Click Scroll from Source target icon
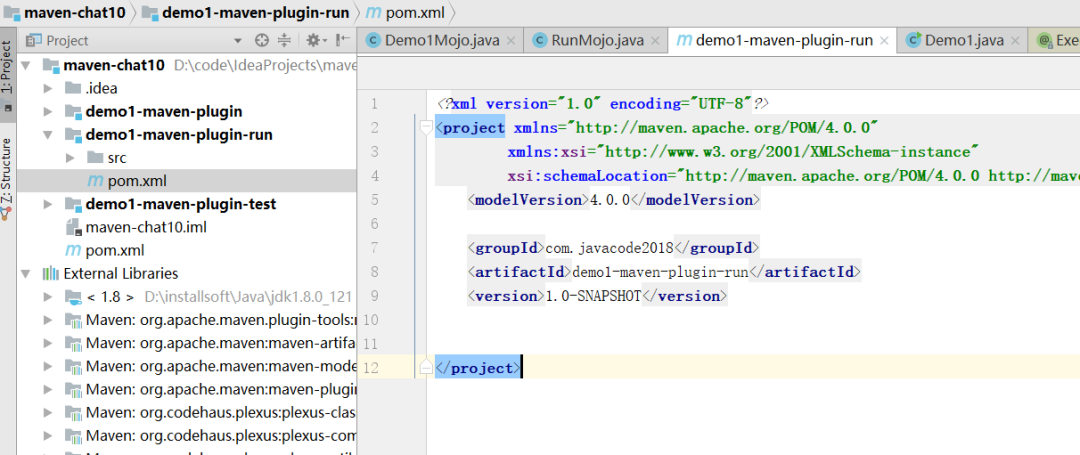The width and height of the screenshot is (1080, 455). (x=261, y=41)
